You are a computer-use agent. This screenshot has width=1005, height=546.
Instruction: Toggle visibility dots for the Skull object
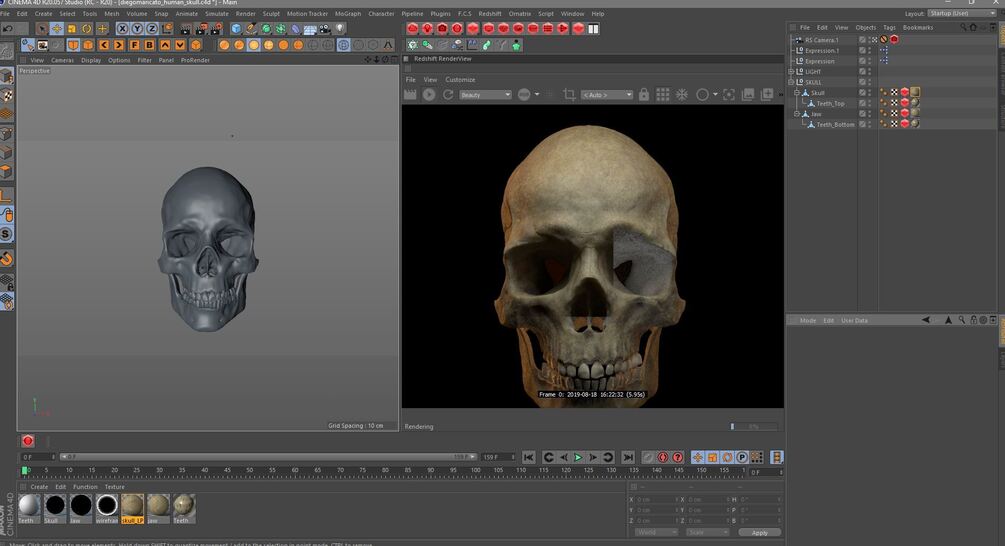coord(870,93)
